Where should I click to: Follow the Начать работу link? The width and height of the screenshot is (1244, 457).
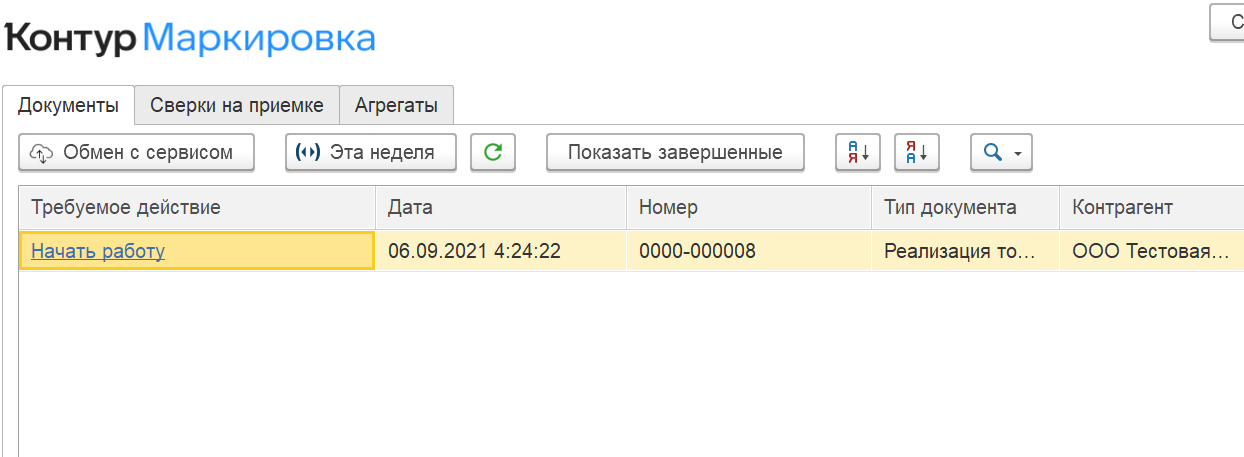click(x=98, y=251)
